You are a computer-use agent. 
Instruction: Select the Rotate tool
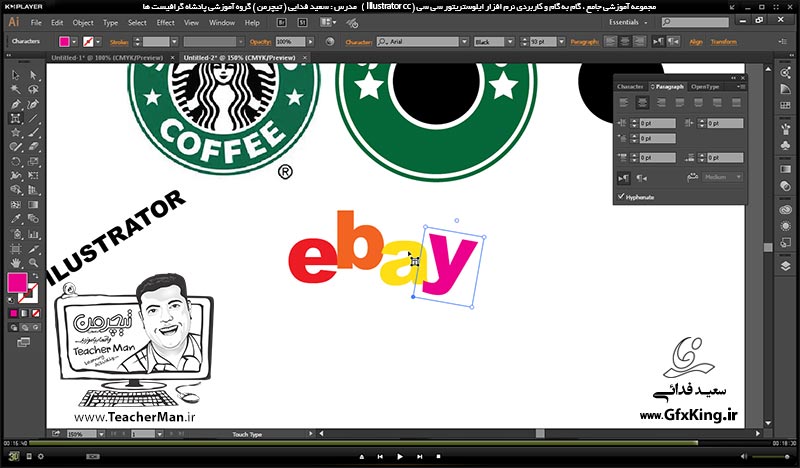16,161
